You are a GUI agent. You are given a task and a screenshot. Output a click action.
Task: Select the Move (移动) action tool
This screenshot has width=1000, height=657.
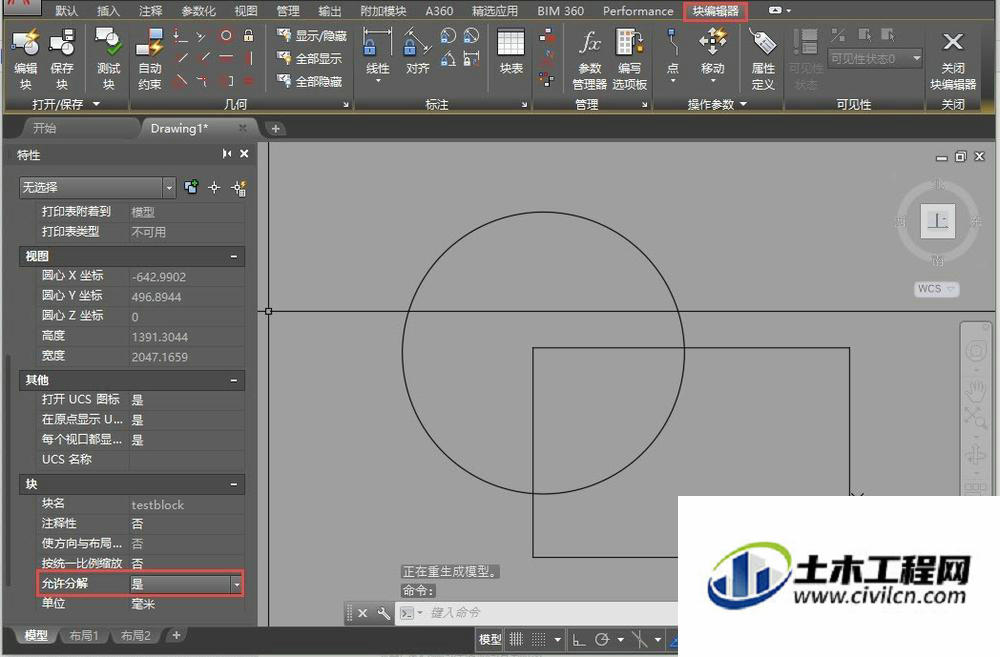(712, 55)
